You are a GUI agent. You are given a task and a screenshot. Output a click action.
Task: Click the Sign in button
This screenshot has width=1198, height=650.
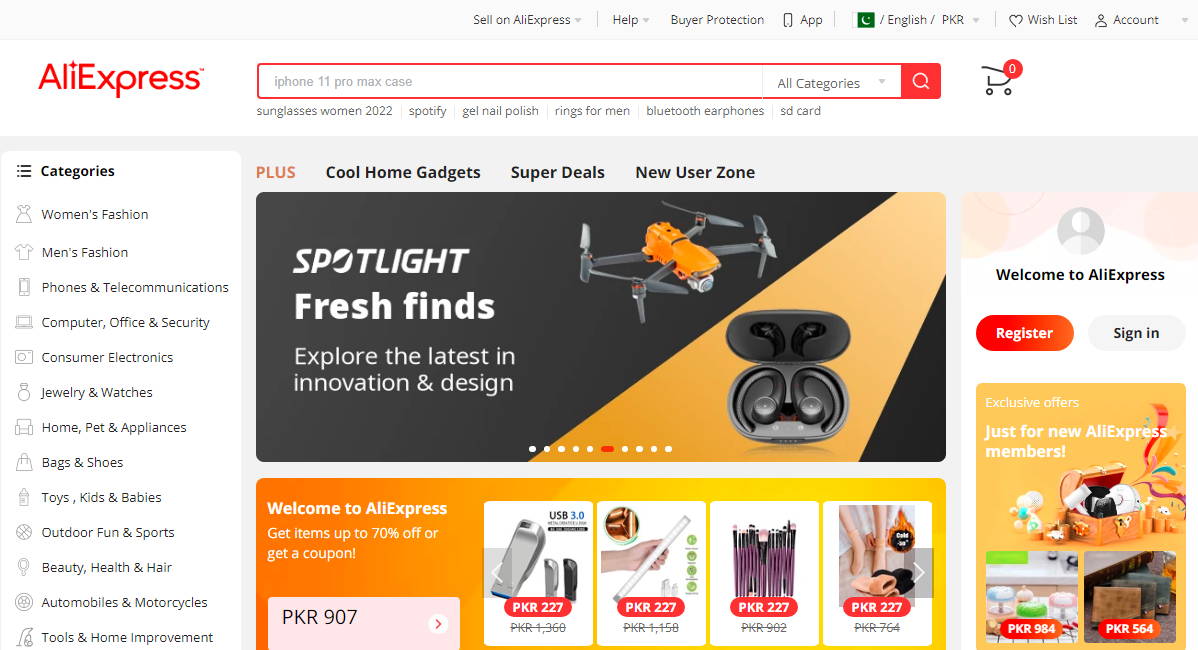tap(1136, 333)
